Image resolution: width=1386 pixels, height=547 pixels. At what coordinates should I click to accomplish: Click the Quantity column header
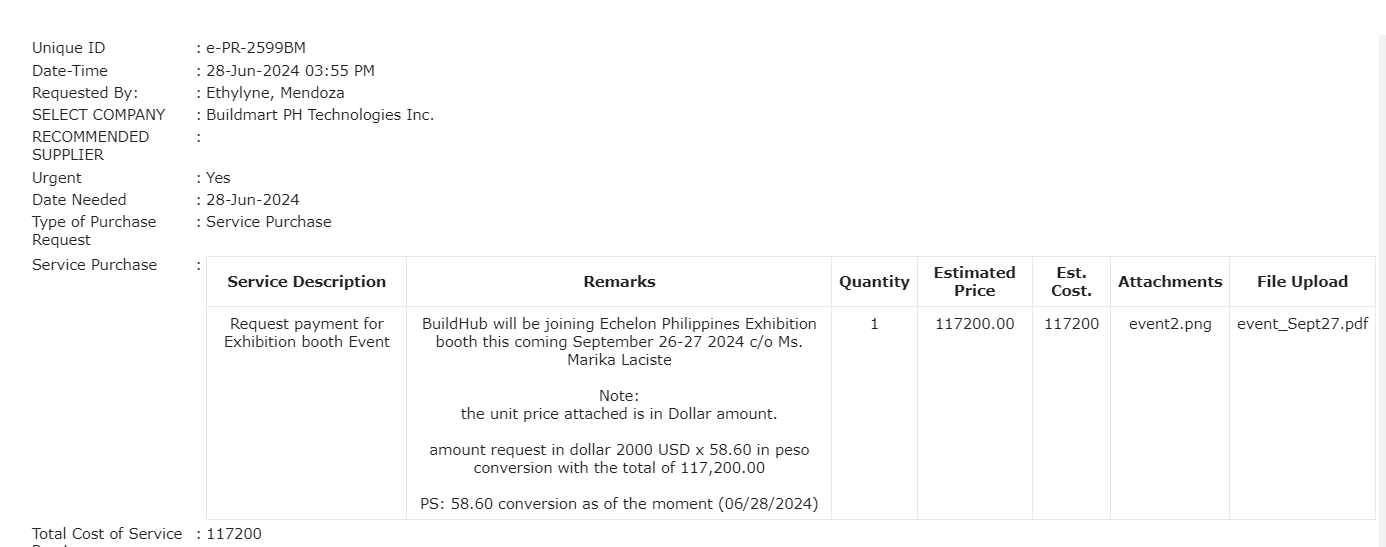pyautogui.click(x=874, y=282)
